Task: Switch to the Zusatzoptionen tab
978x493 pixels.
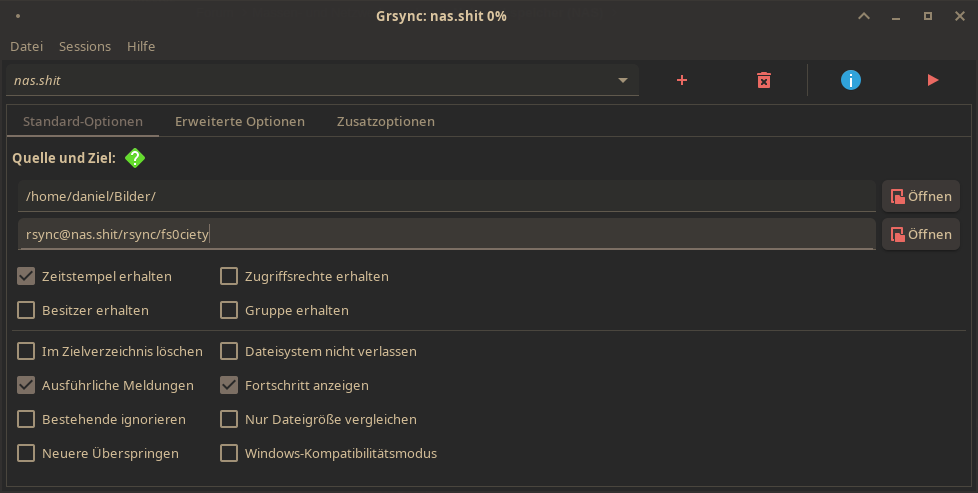Action: (386, 121)
